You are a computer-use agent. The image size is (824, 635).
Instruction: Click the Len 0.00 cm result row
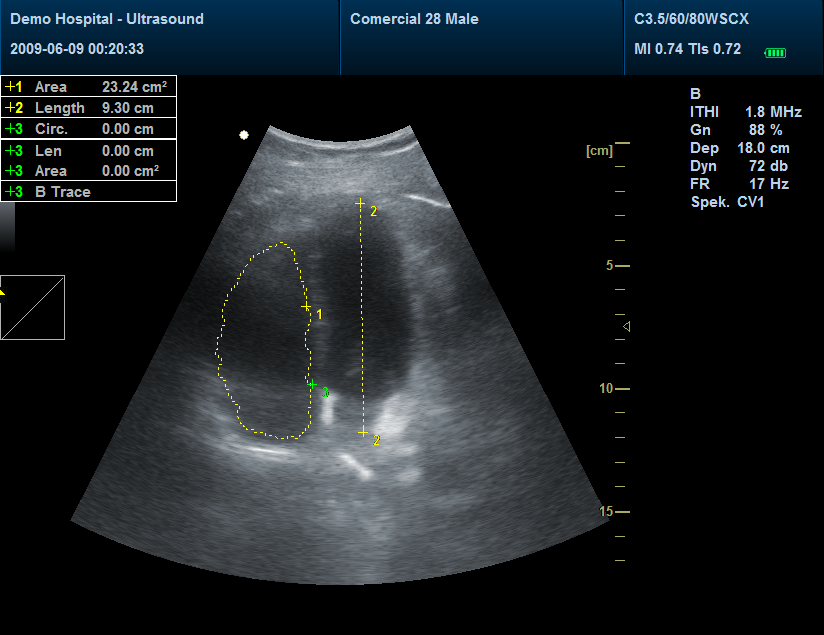click(89, 151)
